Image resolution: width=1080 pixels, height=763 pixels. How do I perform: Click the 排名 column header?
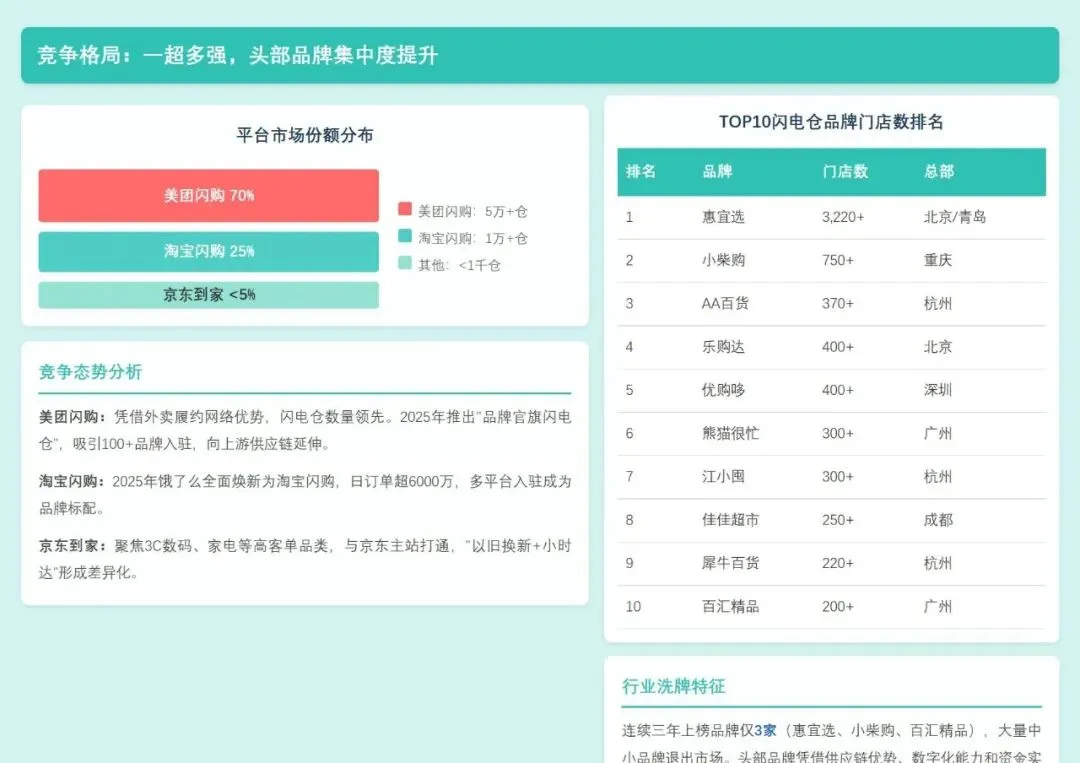(x=641, y=171)
